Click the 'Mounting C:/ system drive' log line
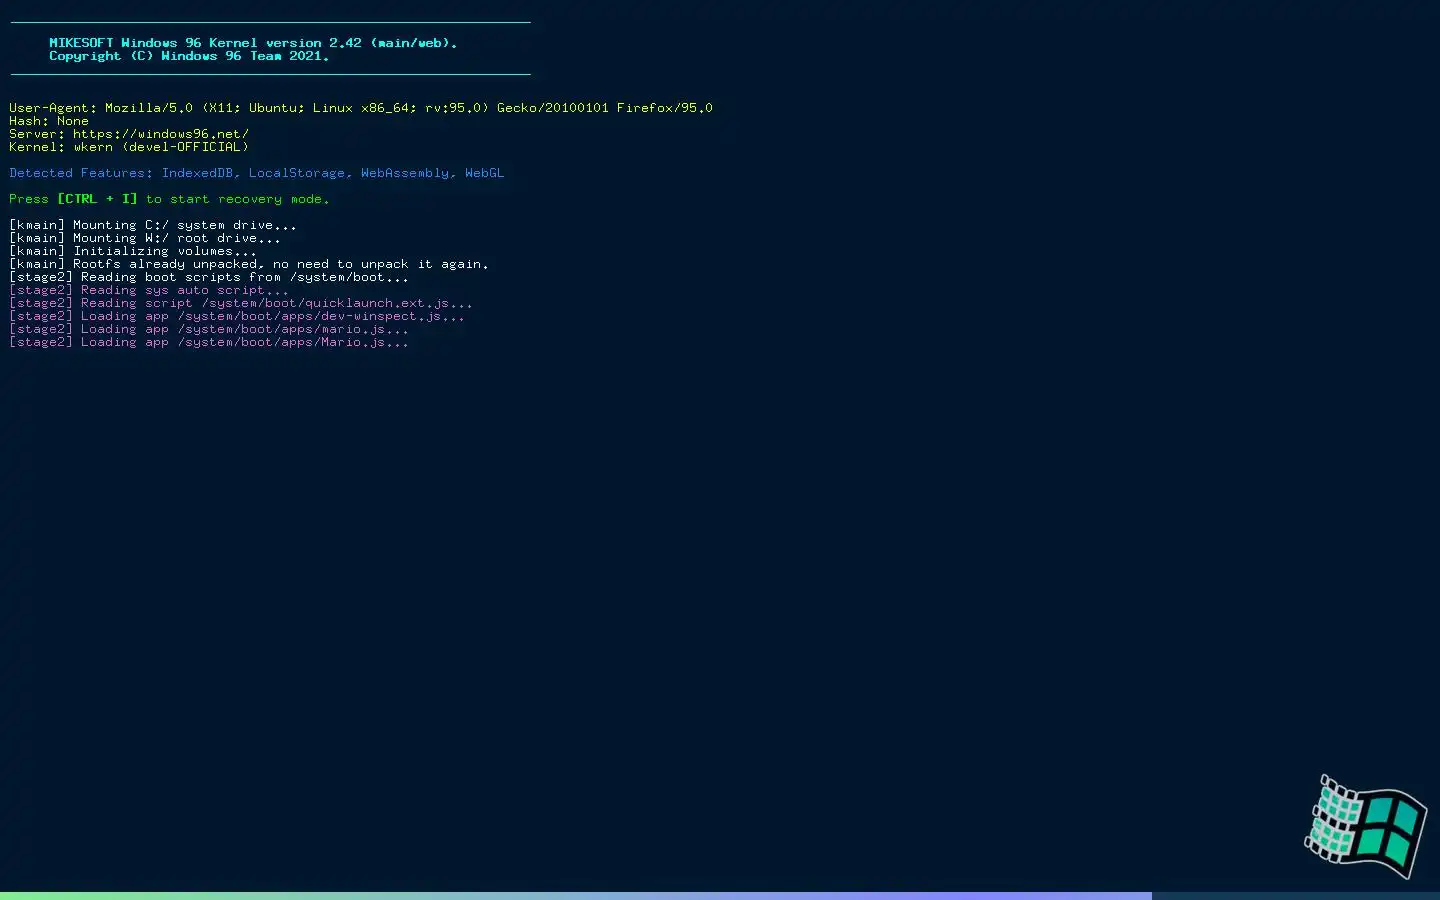The height and width of the screenshot is (900, 1440). (x=153, y=225)
